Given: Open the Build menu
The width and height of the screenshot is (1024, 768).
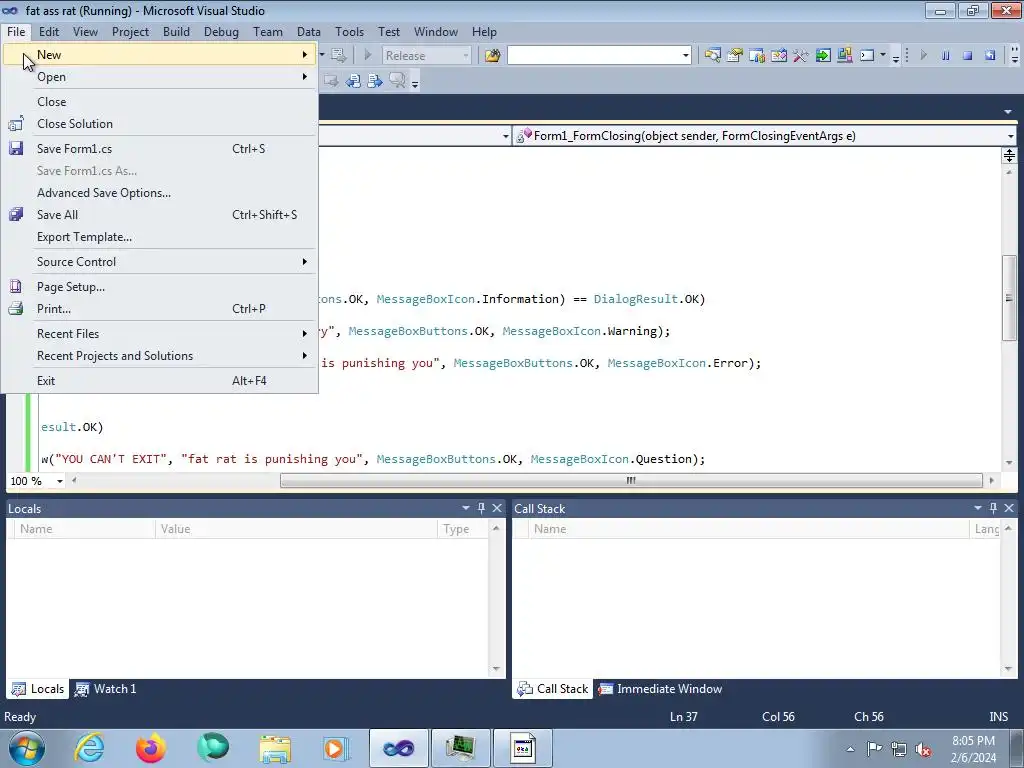Looking at the screenshot, I should tap(176, 32).
